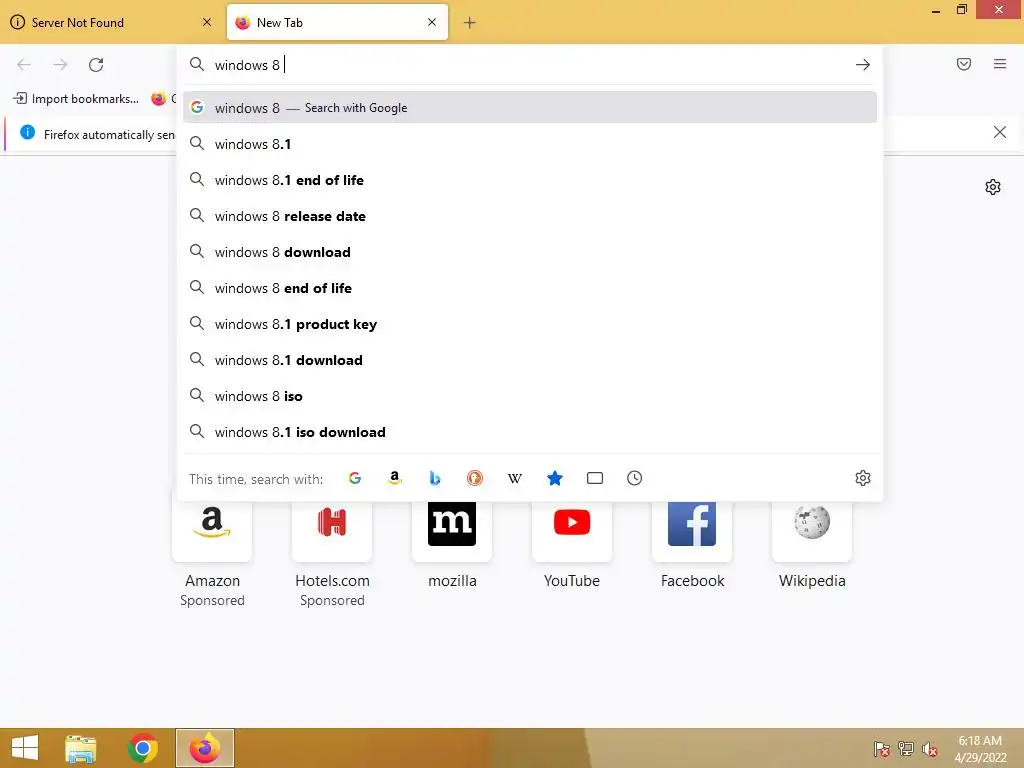Launch File Explorer from taskbar

(x=81, y=748)
